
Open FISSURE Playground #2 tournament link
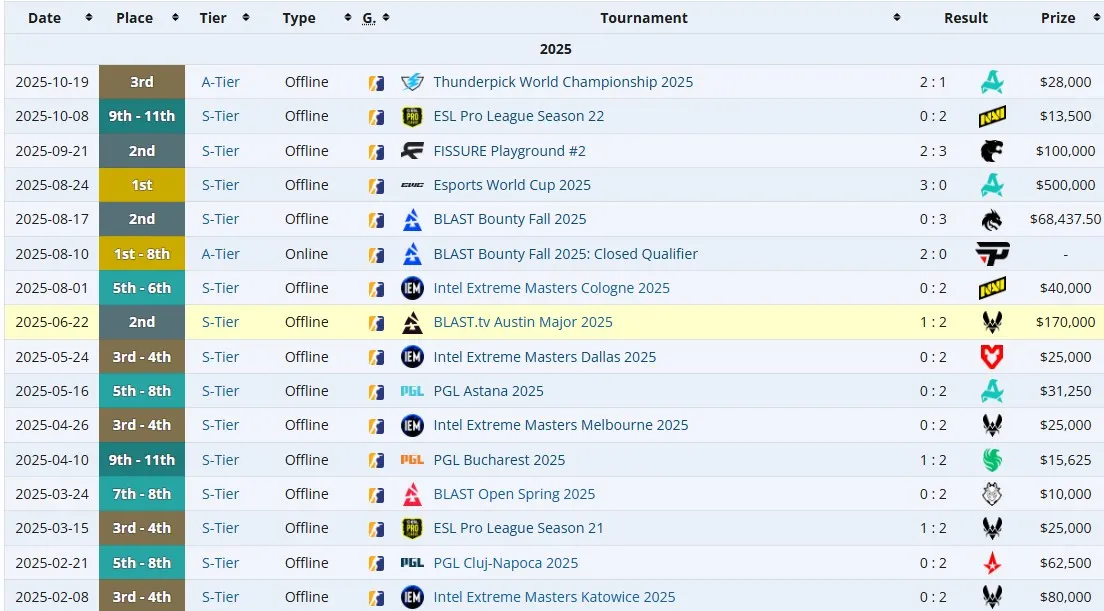pyautogui.click(x=510, y=151)
